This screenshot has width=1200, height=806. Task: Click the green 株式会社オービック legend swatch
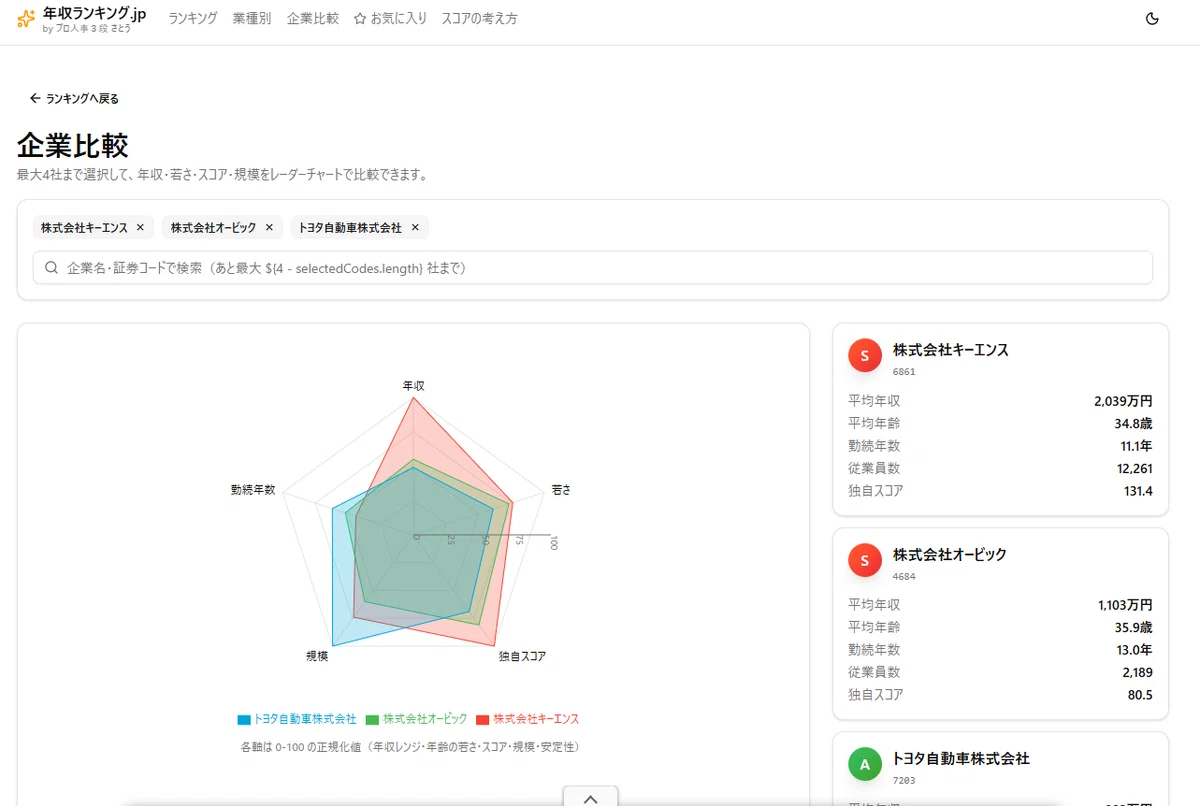[373, 720]
